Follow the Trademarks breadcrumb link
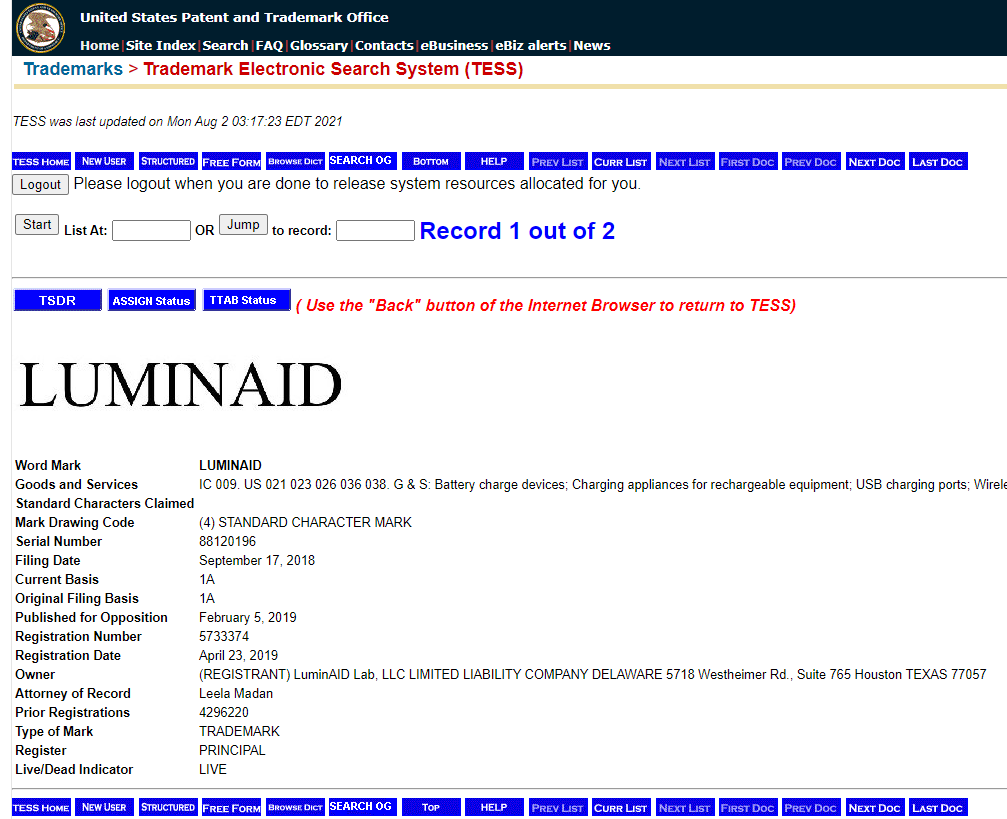The width and height of the screenshot is (1007, 819). tap(73, 69)
